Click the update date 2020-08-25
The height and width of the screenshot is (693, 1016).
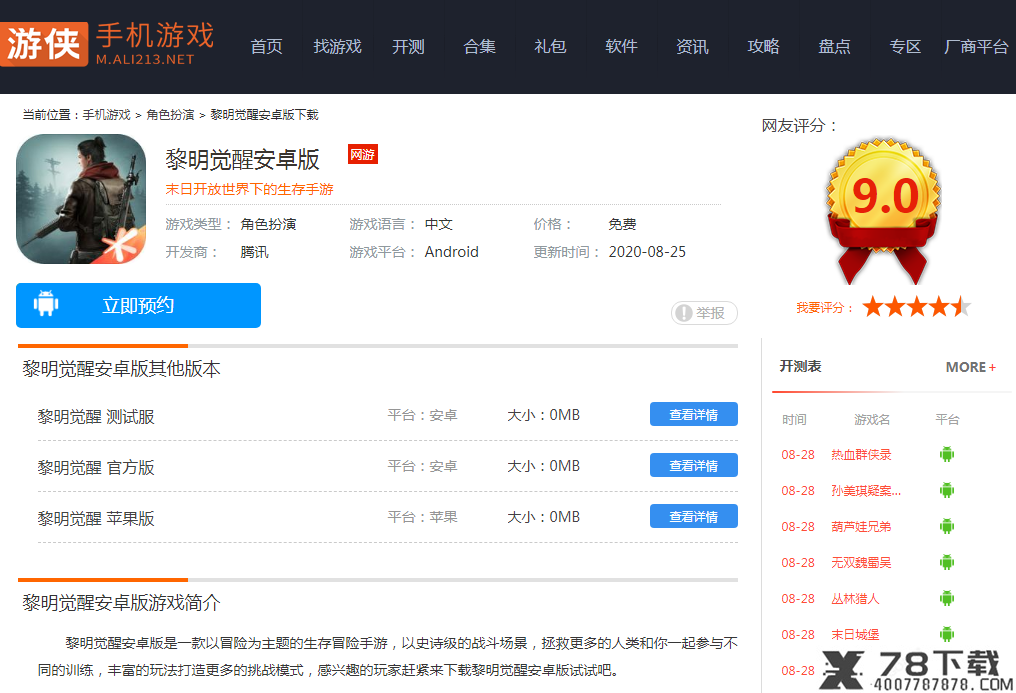coord(647,252)
